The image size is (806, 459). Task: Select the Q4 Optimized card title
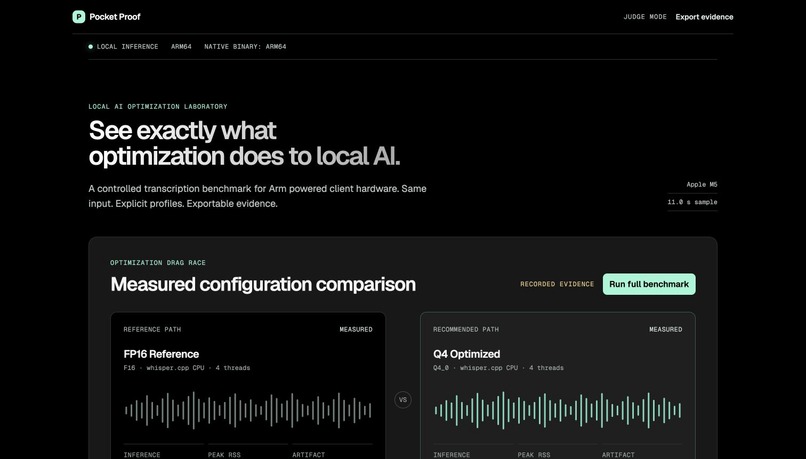(x=467, y=354)
